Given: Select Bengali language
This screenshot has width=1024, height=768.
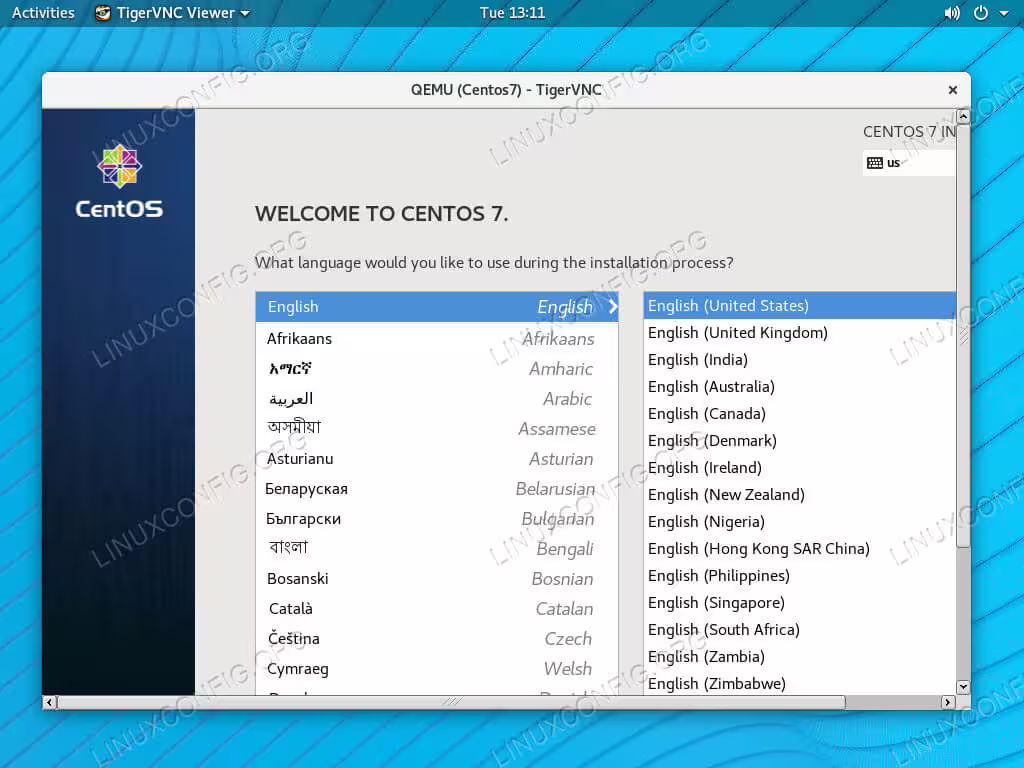Looking at the screenshot, I should [x=436, y=549].
